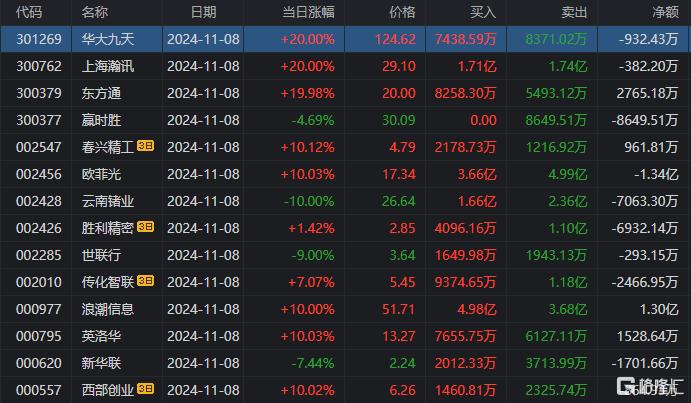Click the +19.98% change for 东方通

pyautogui.click(x=308, y=93)
